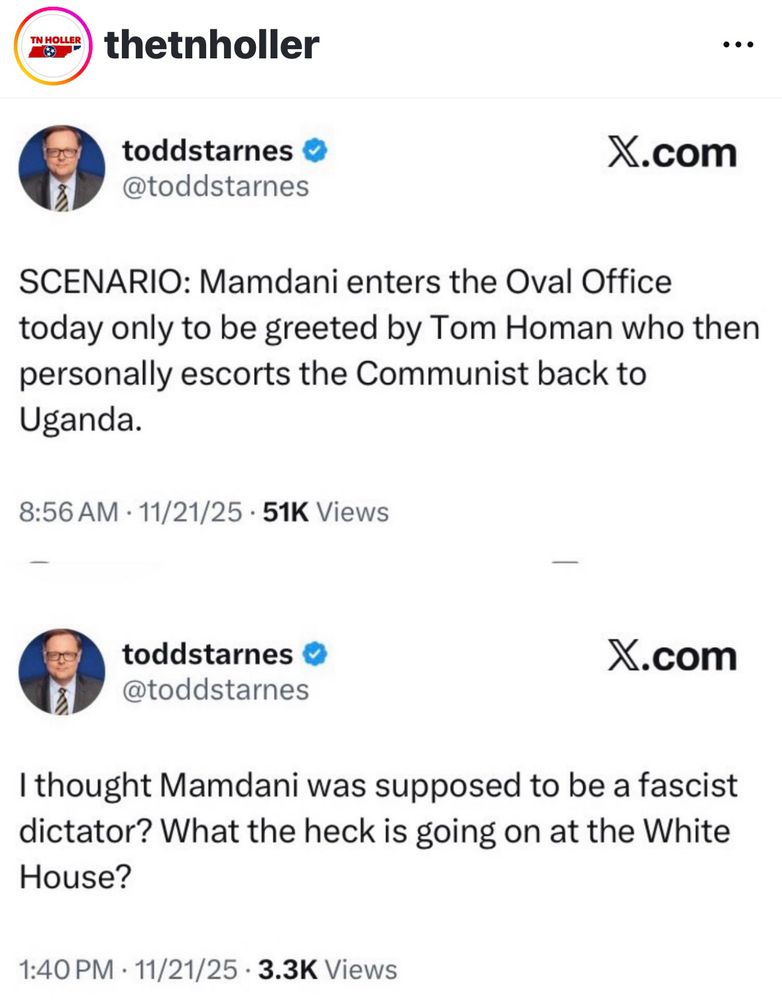Click the second toddstarnes profile photo

pyautogui.click(x=62, y=672)
